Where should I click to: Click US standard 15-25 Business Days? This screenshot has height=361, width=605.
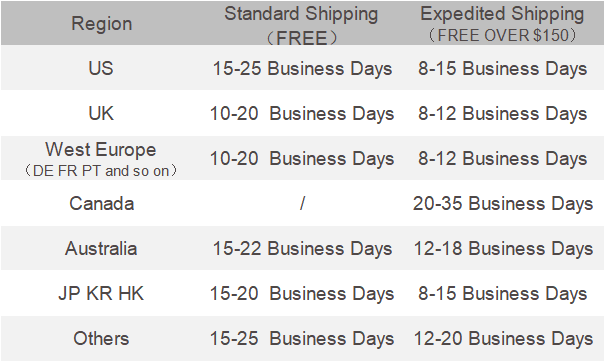coord(302,69)
